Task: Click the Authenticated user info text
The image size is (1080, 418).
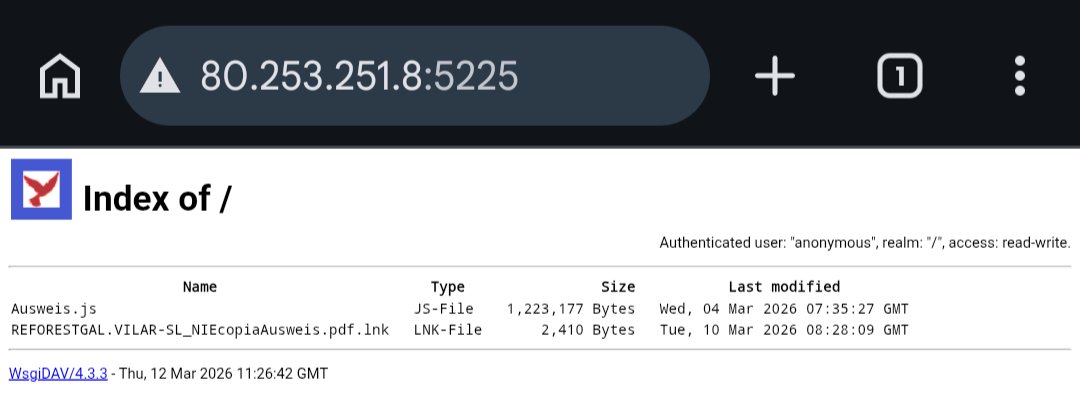Action: point(865,243)
